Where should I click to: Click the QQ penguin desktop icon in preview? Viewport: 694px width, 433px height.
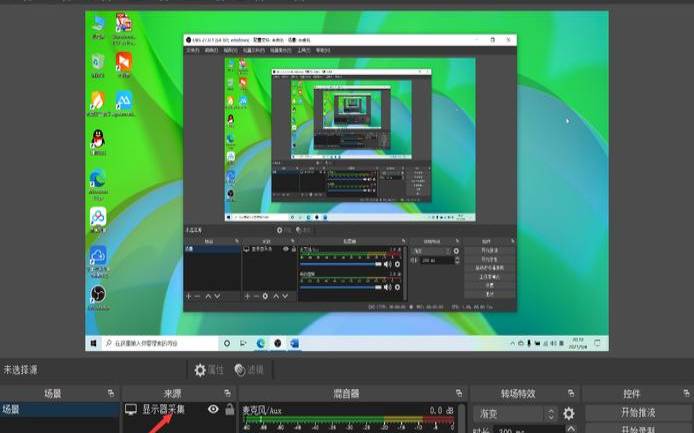98,142
